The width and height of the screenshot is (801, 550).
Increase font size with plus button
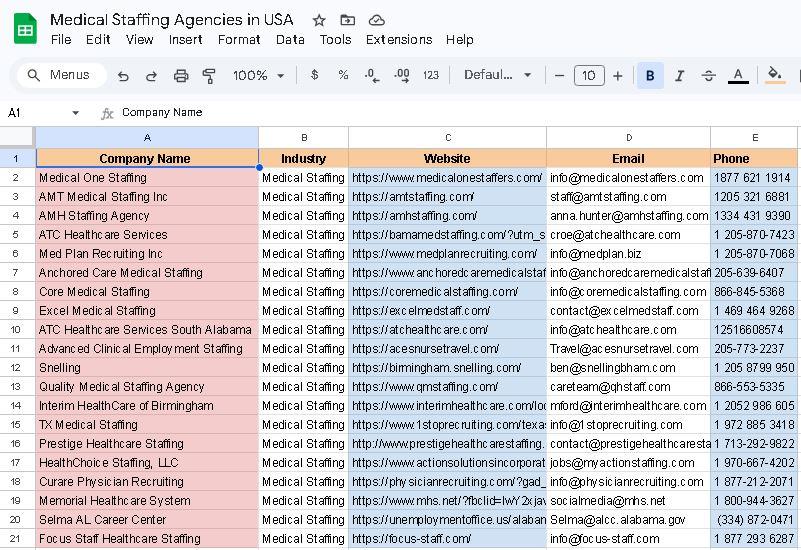(618, 76)
